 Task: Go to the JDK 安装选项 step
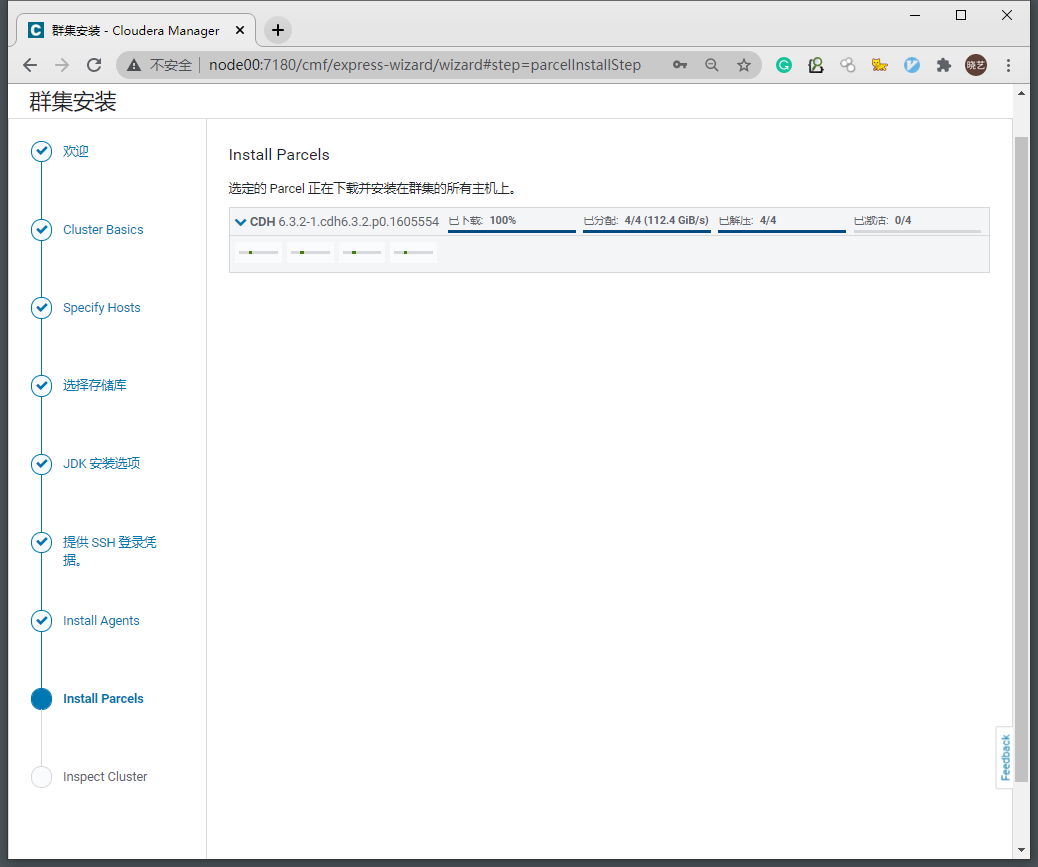click(101, 463)
